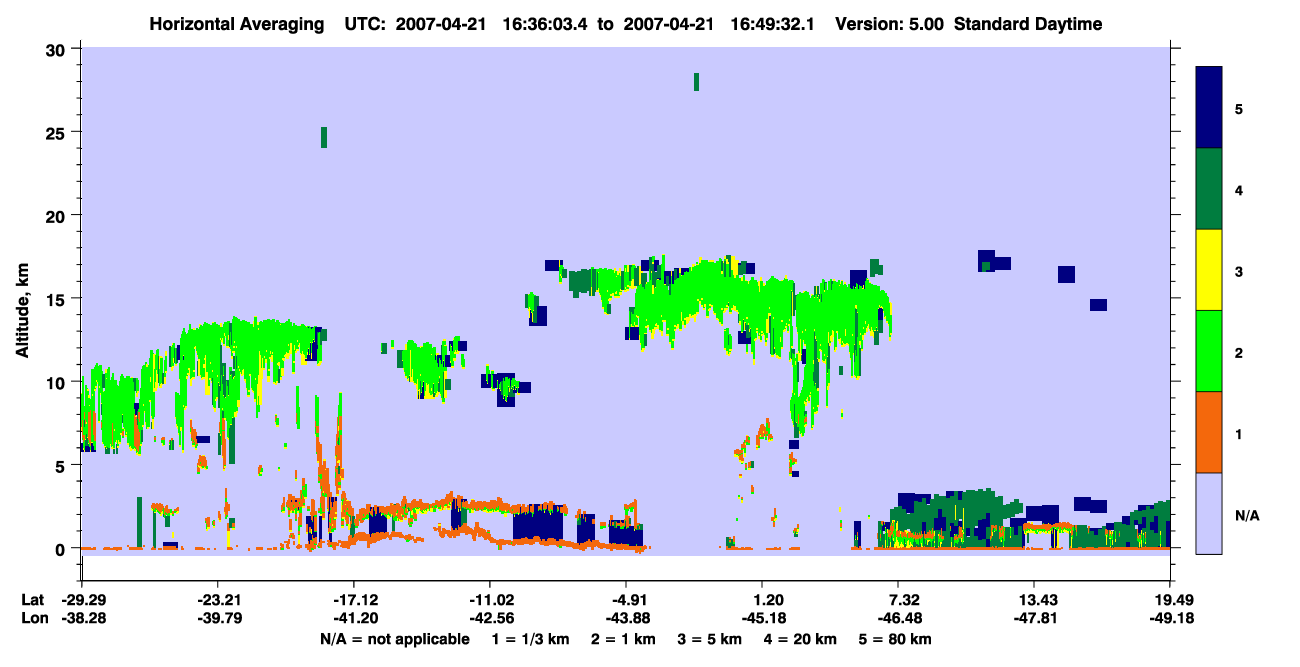
Task: Click longitude value -46.48
Action: [899, 618]
